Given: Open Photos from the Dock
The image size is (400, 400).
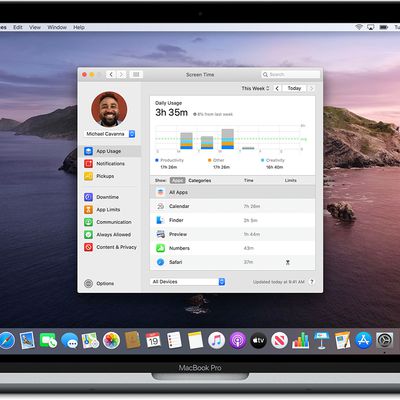Looking at the screenshot, I should click(111, 341).
